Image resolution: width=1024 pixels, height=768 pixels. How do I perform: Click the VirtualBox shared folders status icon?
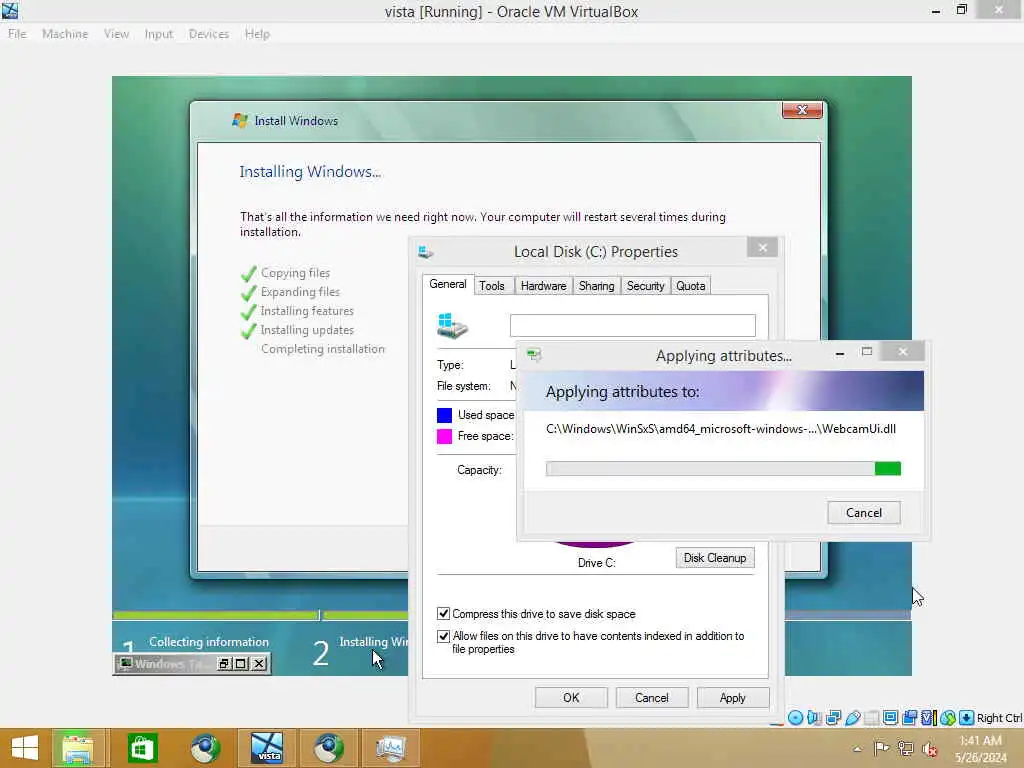pos(871,718)
